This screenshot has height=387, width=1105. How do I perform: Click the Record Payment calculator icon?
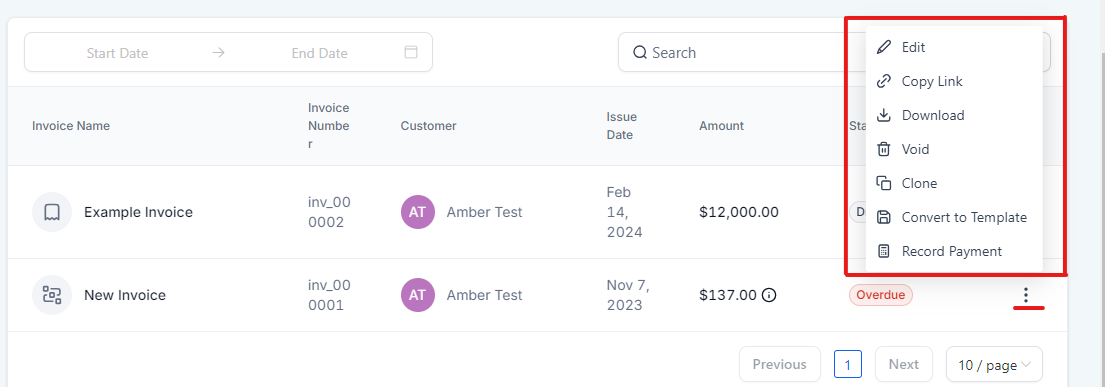pyautogui.click(x=883, y=251)
